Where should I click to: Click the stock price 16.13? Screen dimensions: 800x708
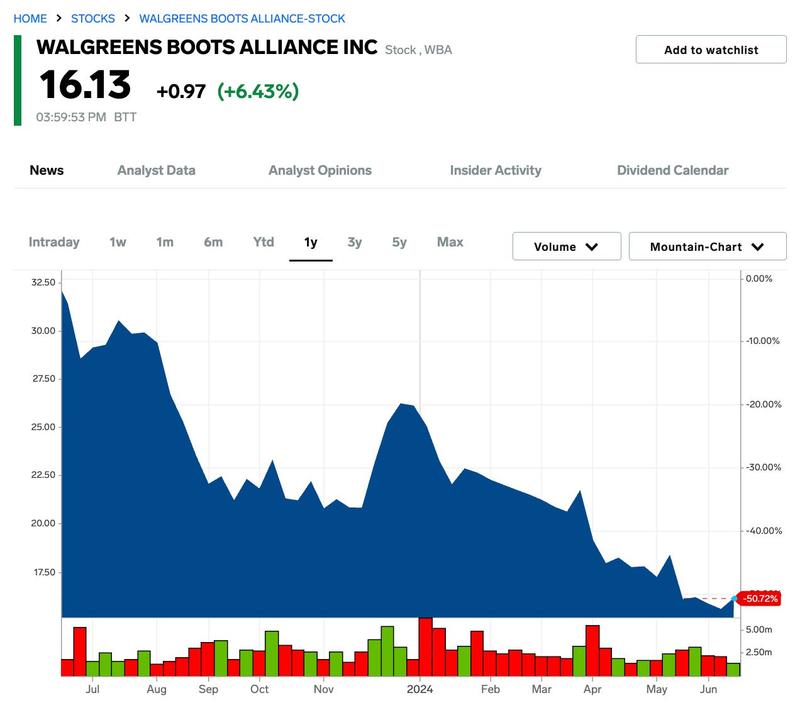coord(85,85)
